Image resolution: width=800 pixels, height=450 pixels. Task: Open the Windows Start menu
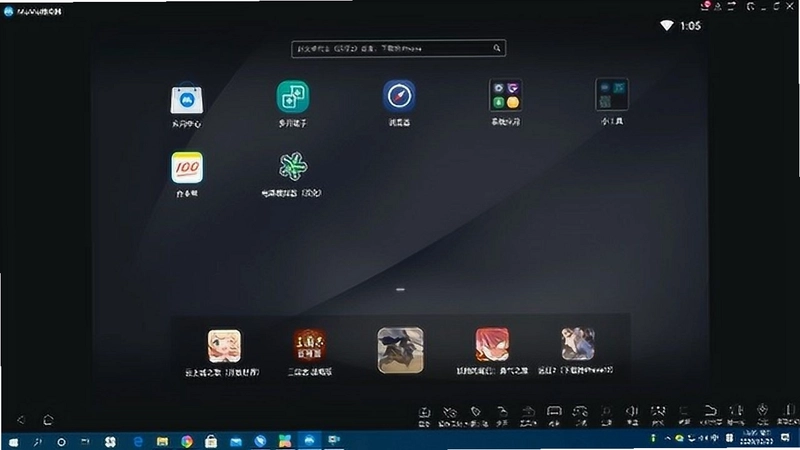coord(13,441)
